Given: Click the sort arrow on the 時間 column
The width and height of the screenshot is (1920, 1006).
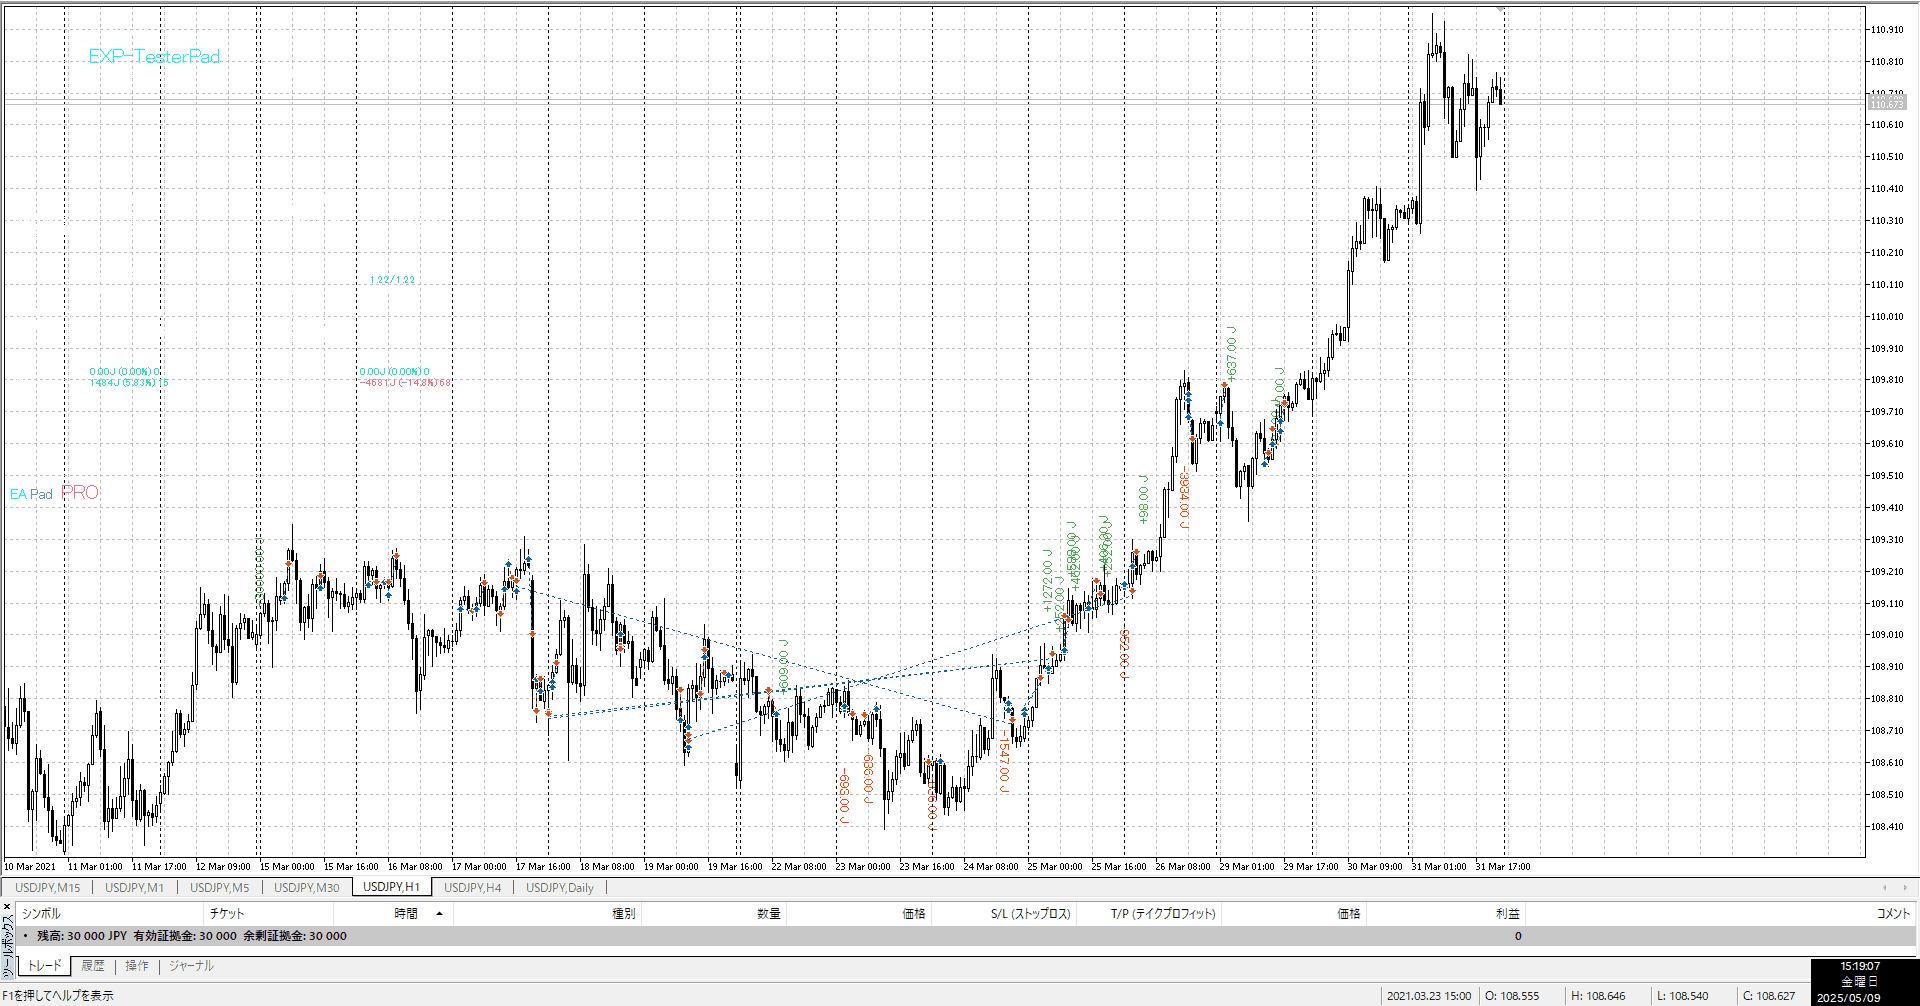Looking at the screenshot, I should pos(439,913).
